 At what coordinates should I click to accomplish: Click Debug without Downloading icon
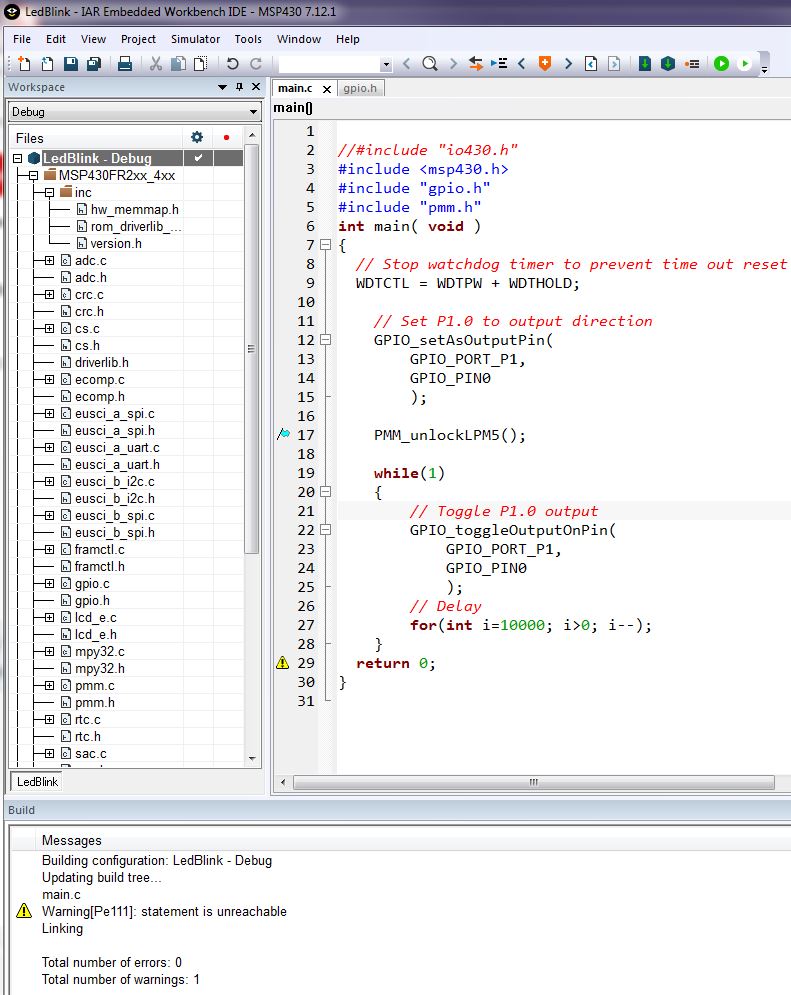click(x=745, y=63)
